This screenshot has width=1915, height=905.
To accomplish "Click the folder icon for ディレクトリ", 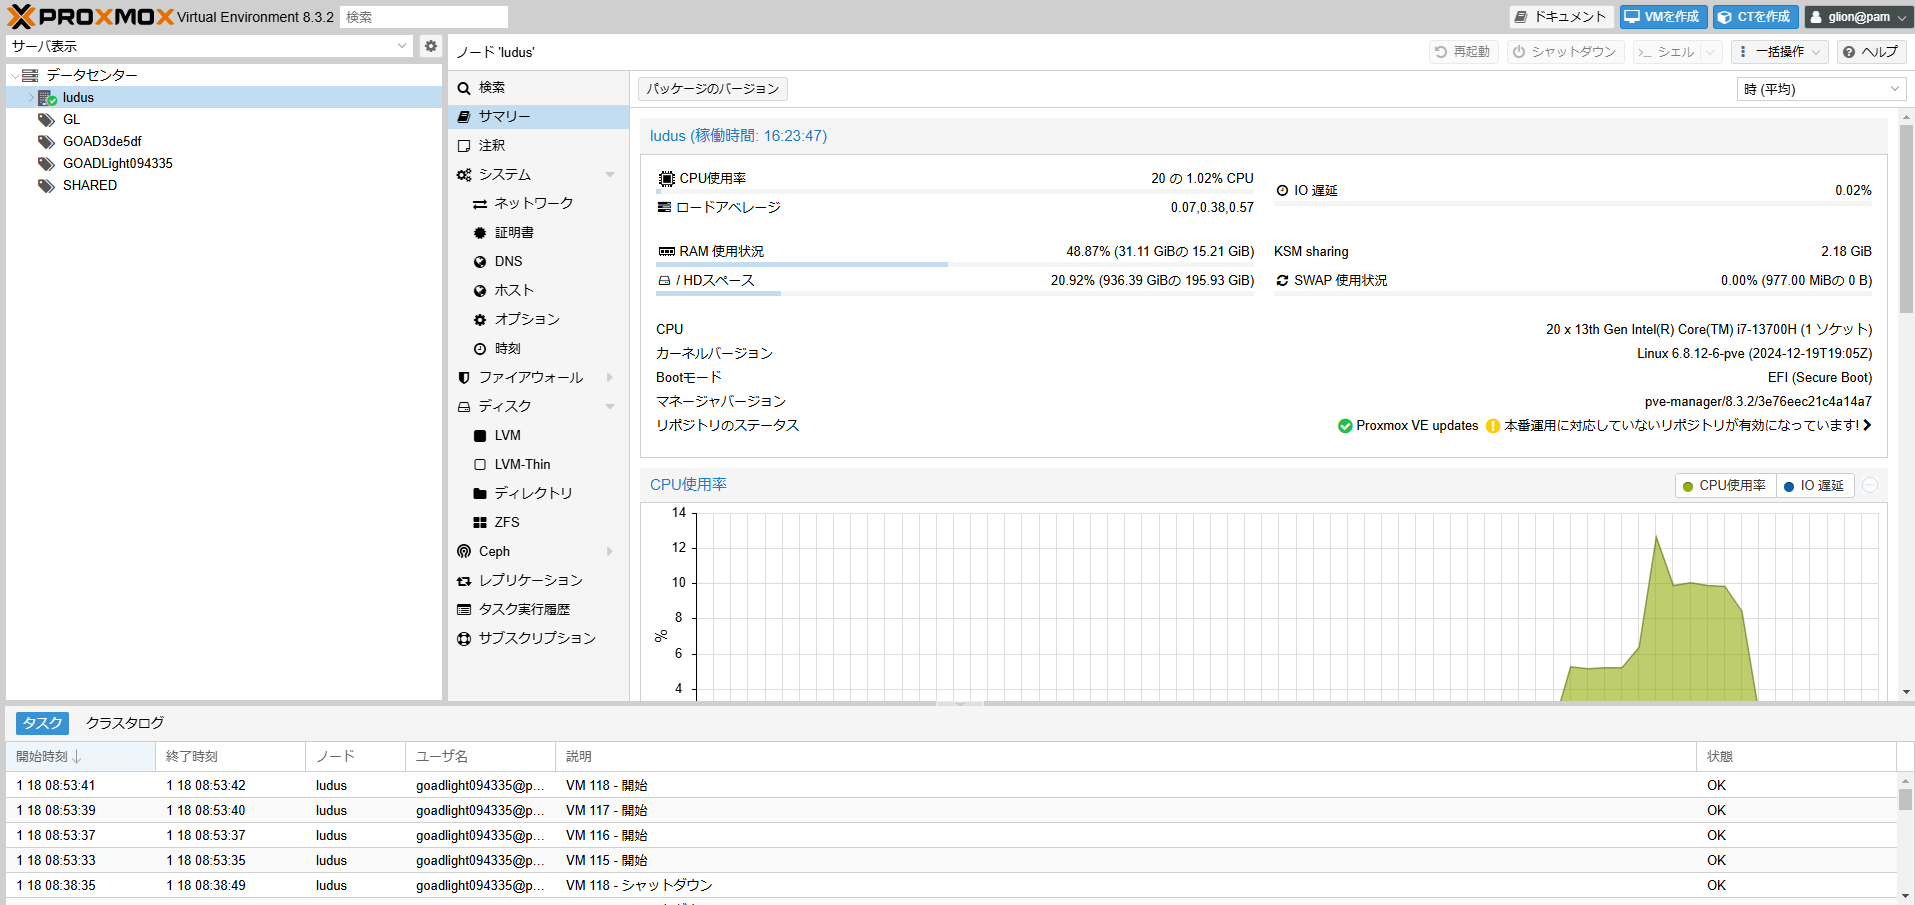I will [x=480, y=494].
